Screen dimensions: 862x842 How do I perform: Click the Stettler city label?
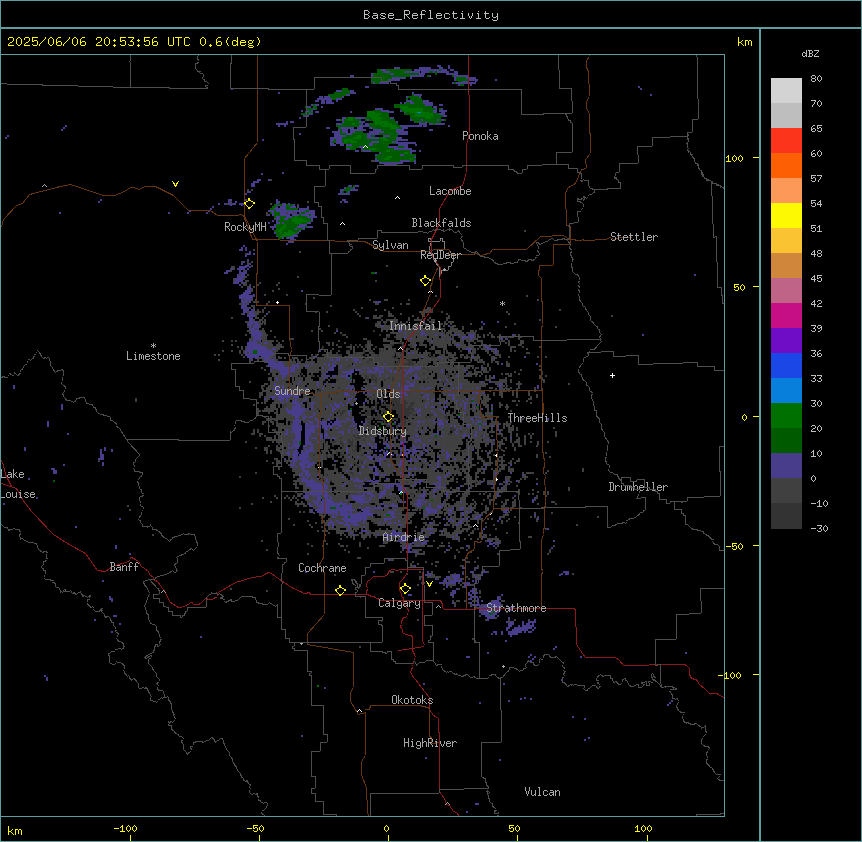pyautogui.click(x=634, y=237)
